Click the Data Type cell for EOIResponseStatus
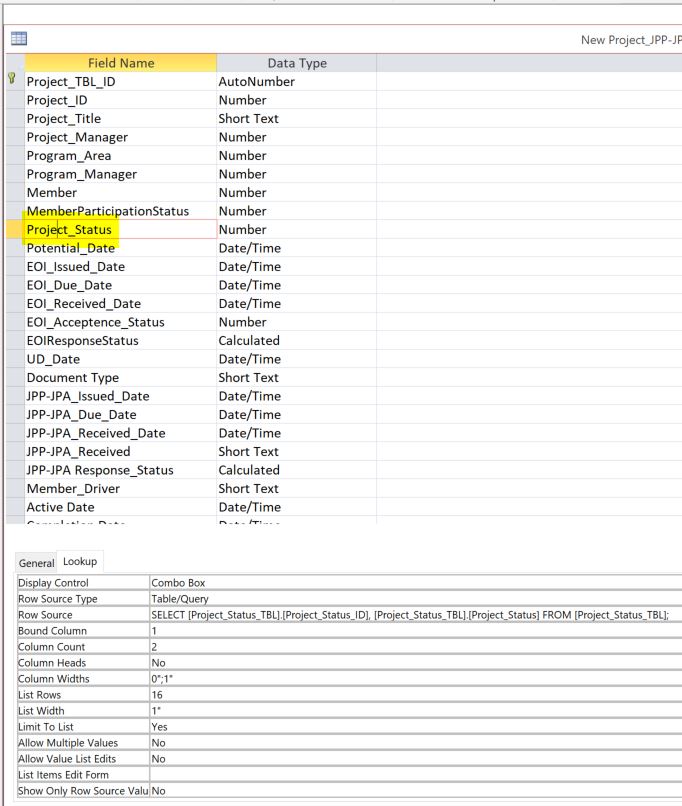 pos(295,340)
